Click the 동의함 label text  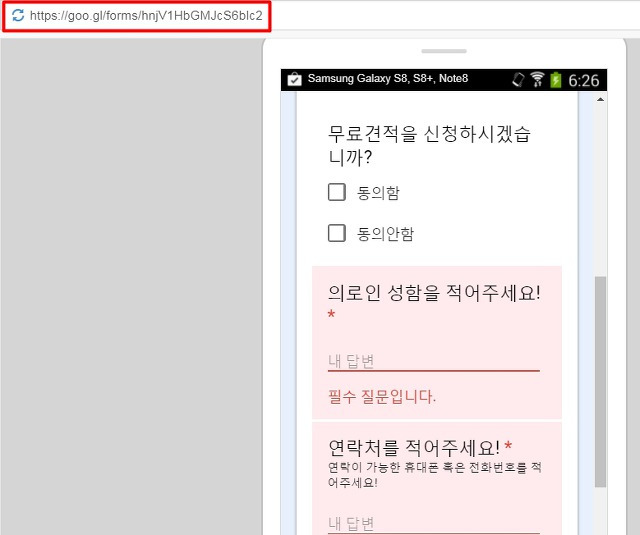378,193
